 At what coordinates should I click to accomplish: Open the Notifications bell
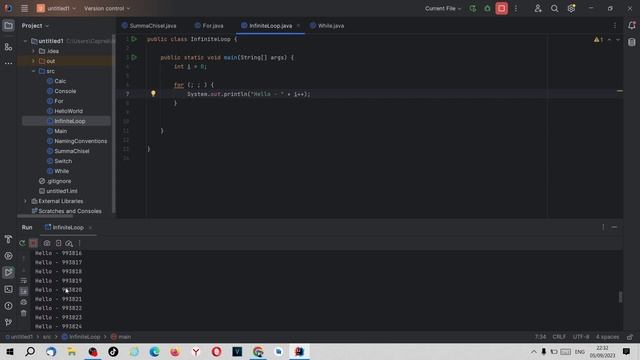pyautogui.click(x=632, y=26)
